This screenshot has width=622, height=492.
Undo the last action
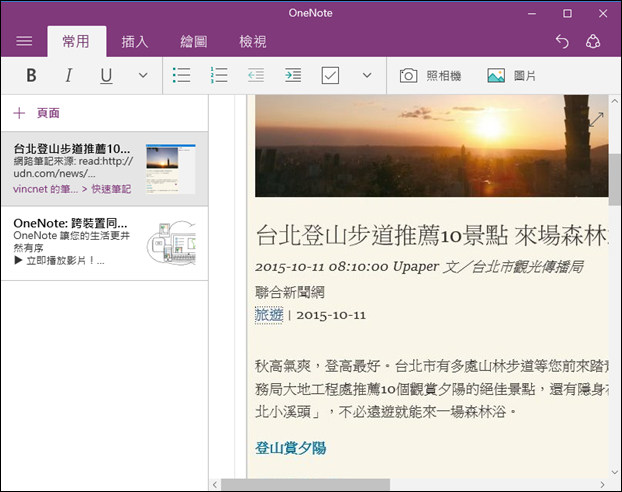(x=562, y=41)
